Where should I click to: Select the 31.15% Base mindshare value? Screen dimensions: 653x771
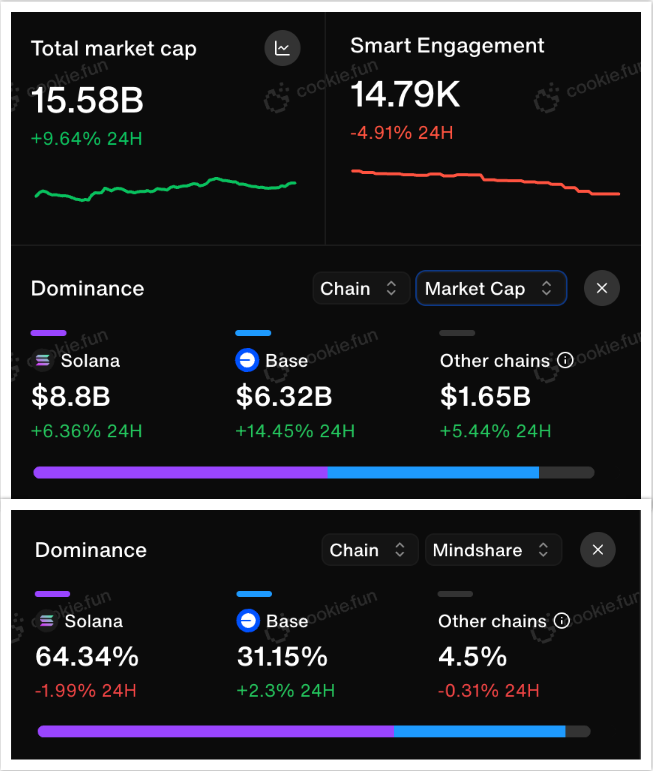click(281, 657)
